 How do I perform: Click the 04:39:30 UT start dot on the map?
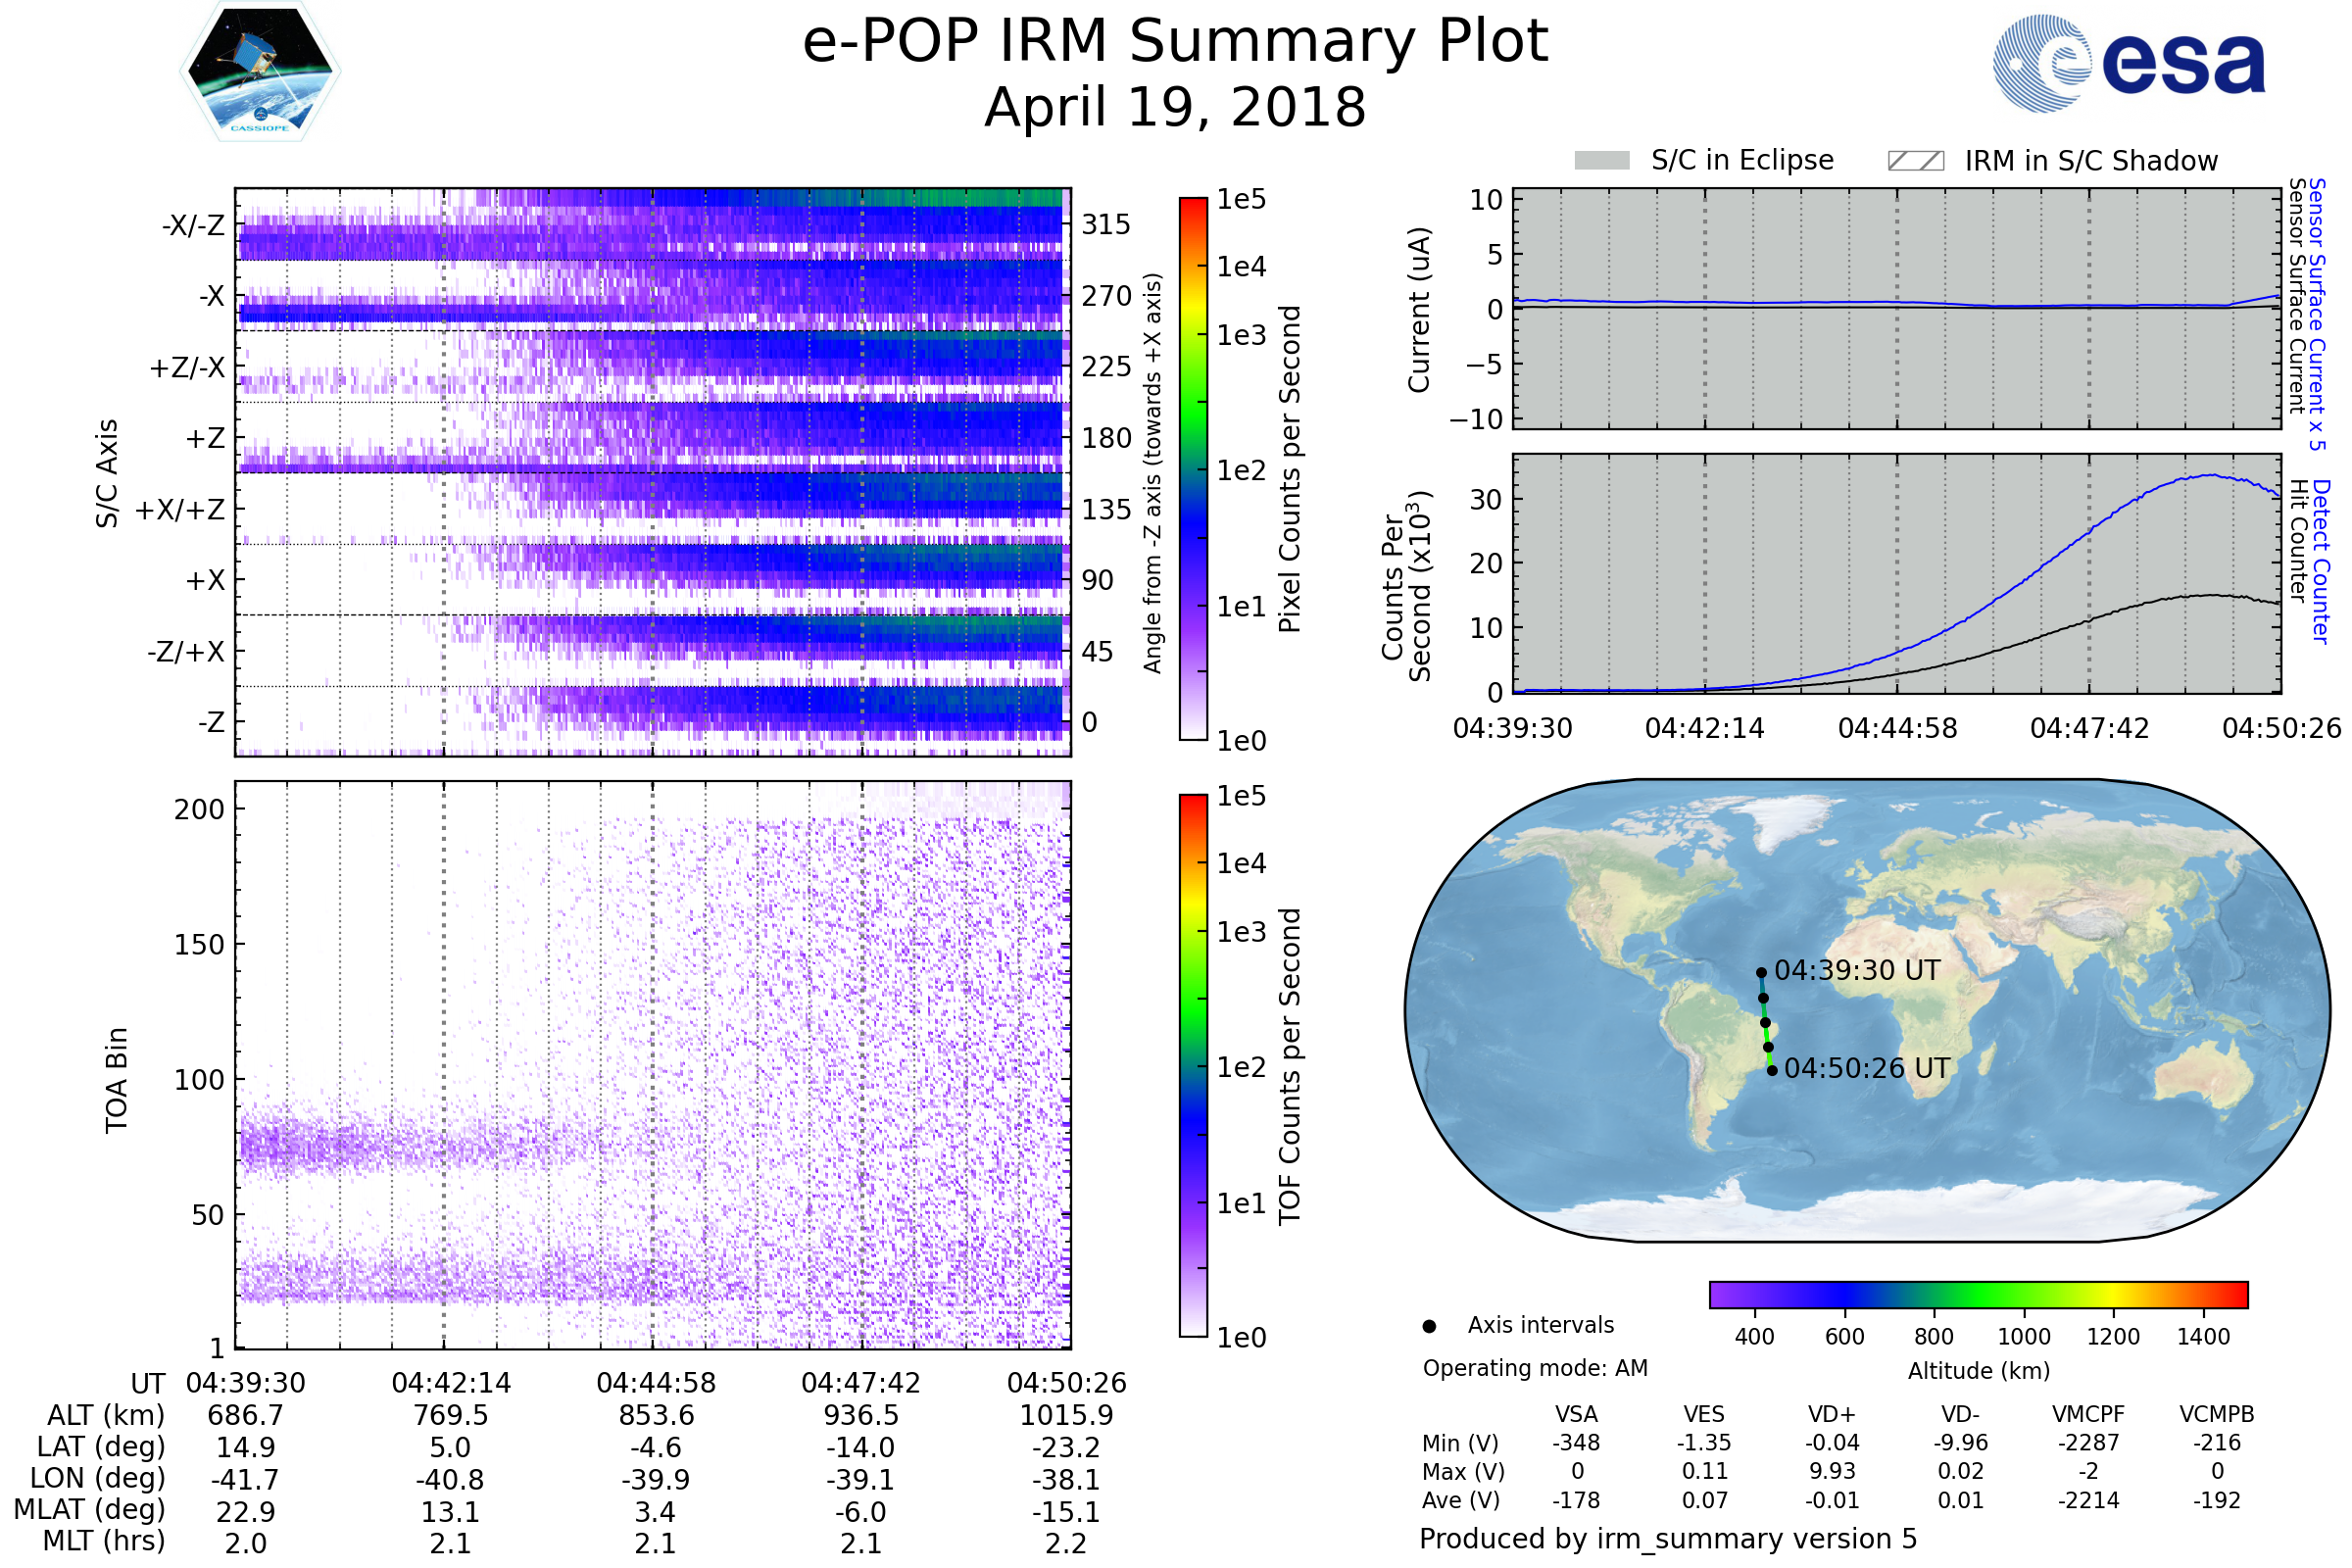point(1761,972)
